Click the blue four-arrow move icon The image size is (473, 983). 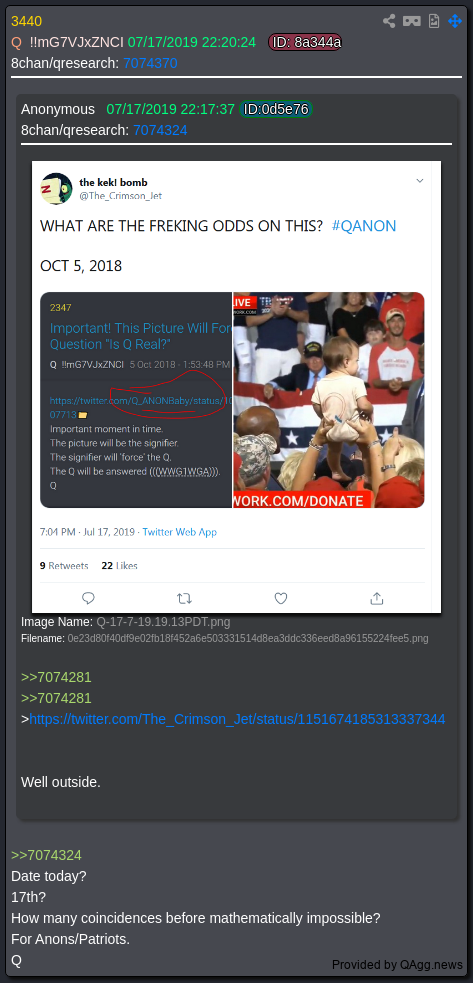coord(455,21)
